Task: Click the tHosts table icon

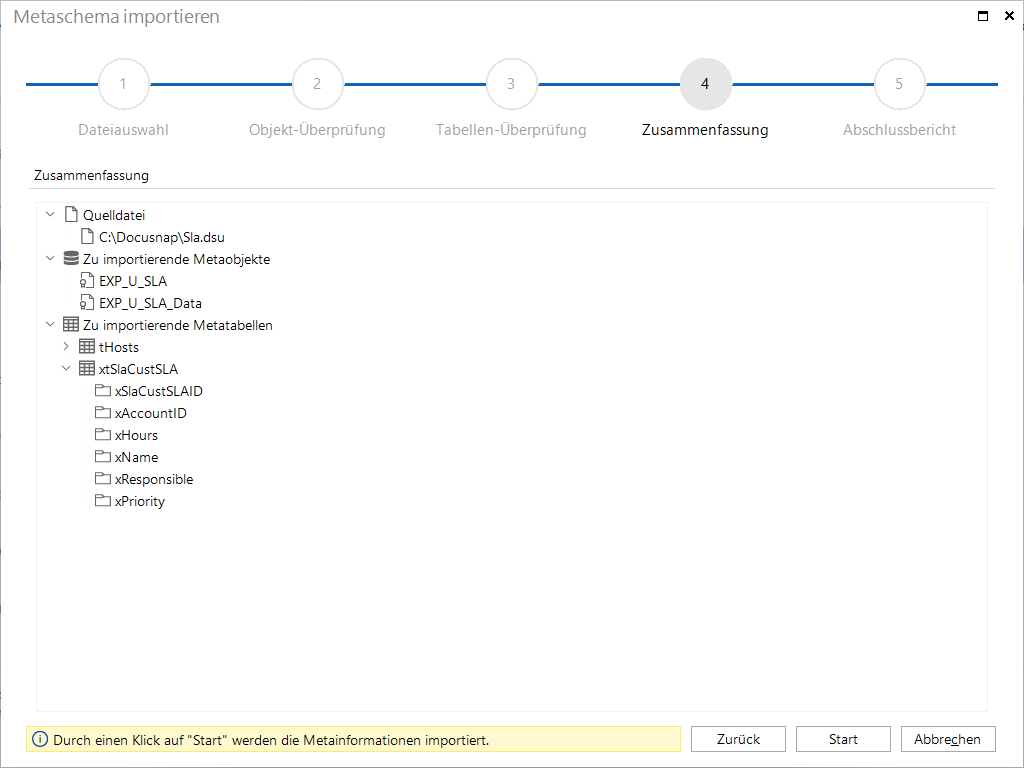Action: click(87, 347)
